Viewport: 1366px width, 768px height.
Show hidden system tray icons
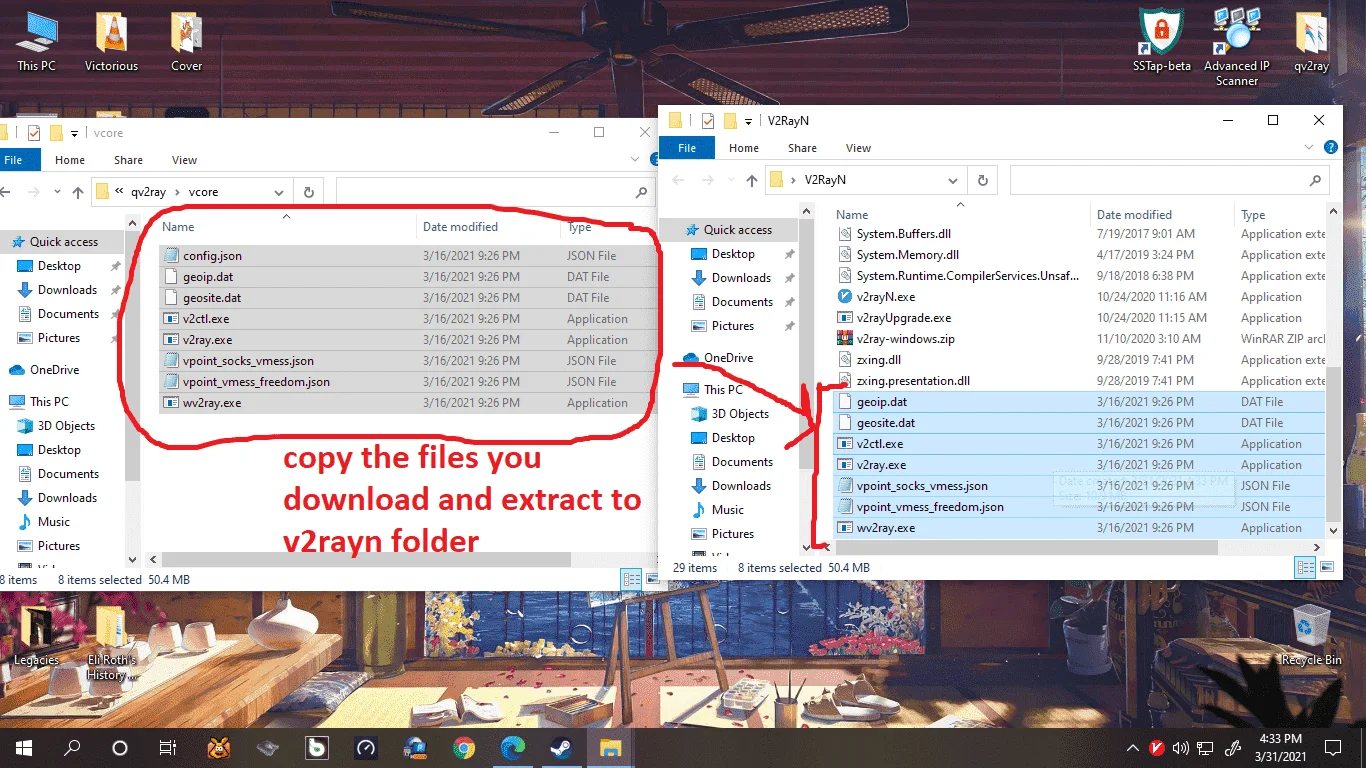pyautogui.click(x=1132, y=747)
